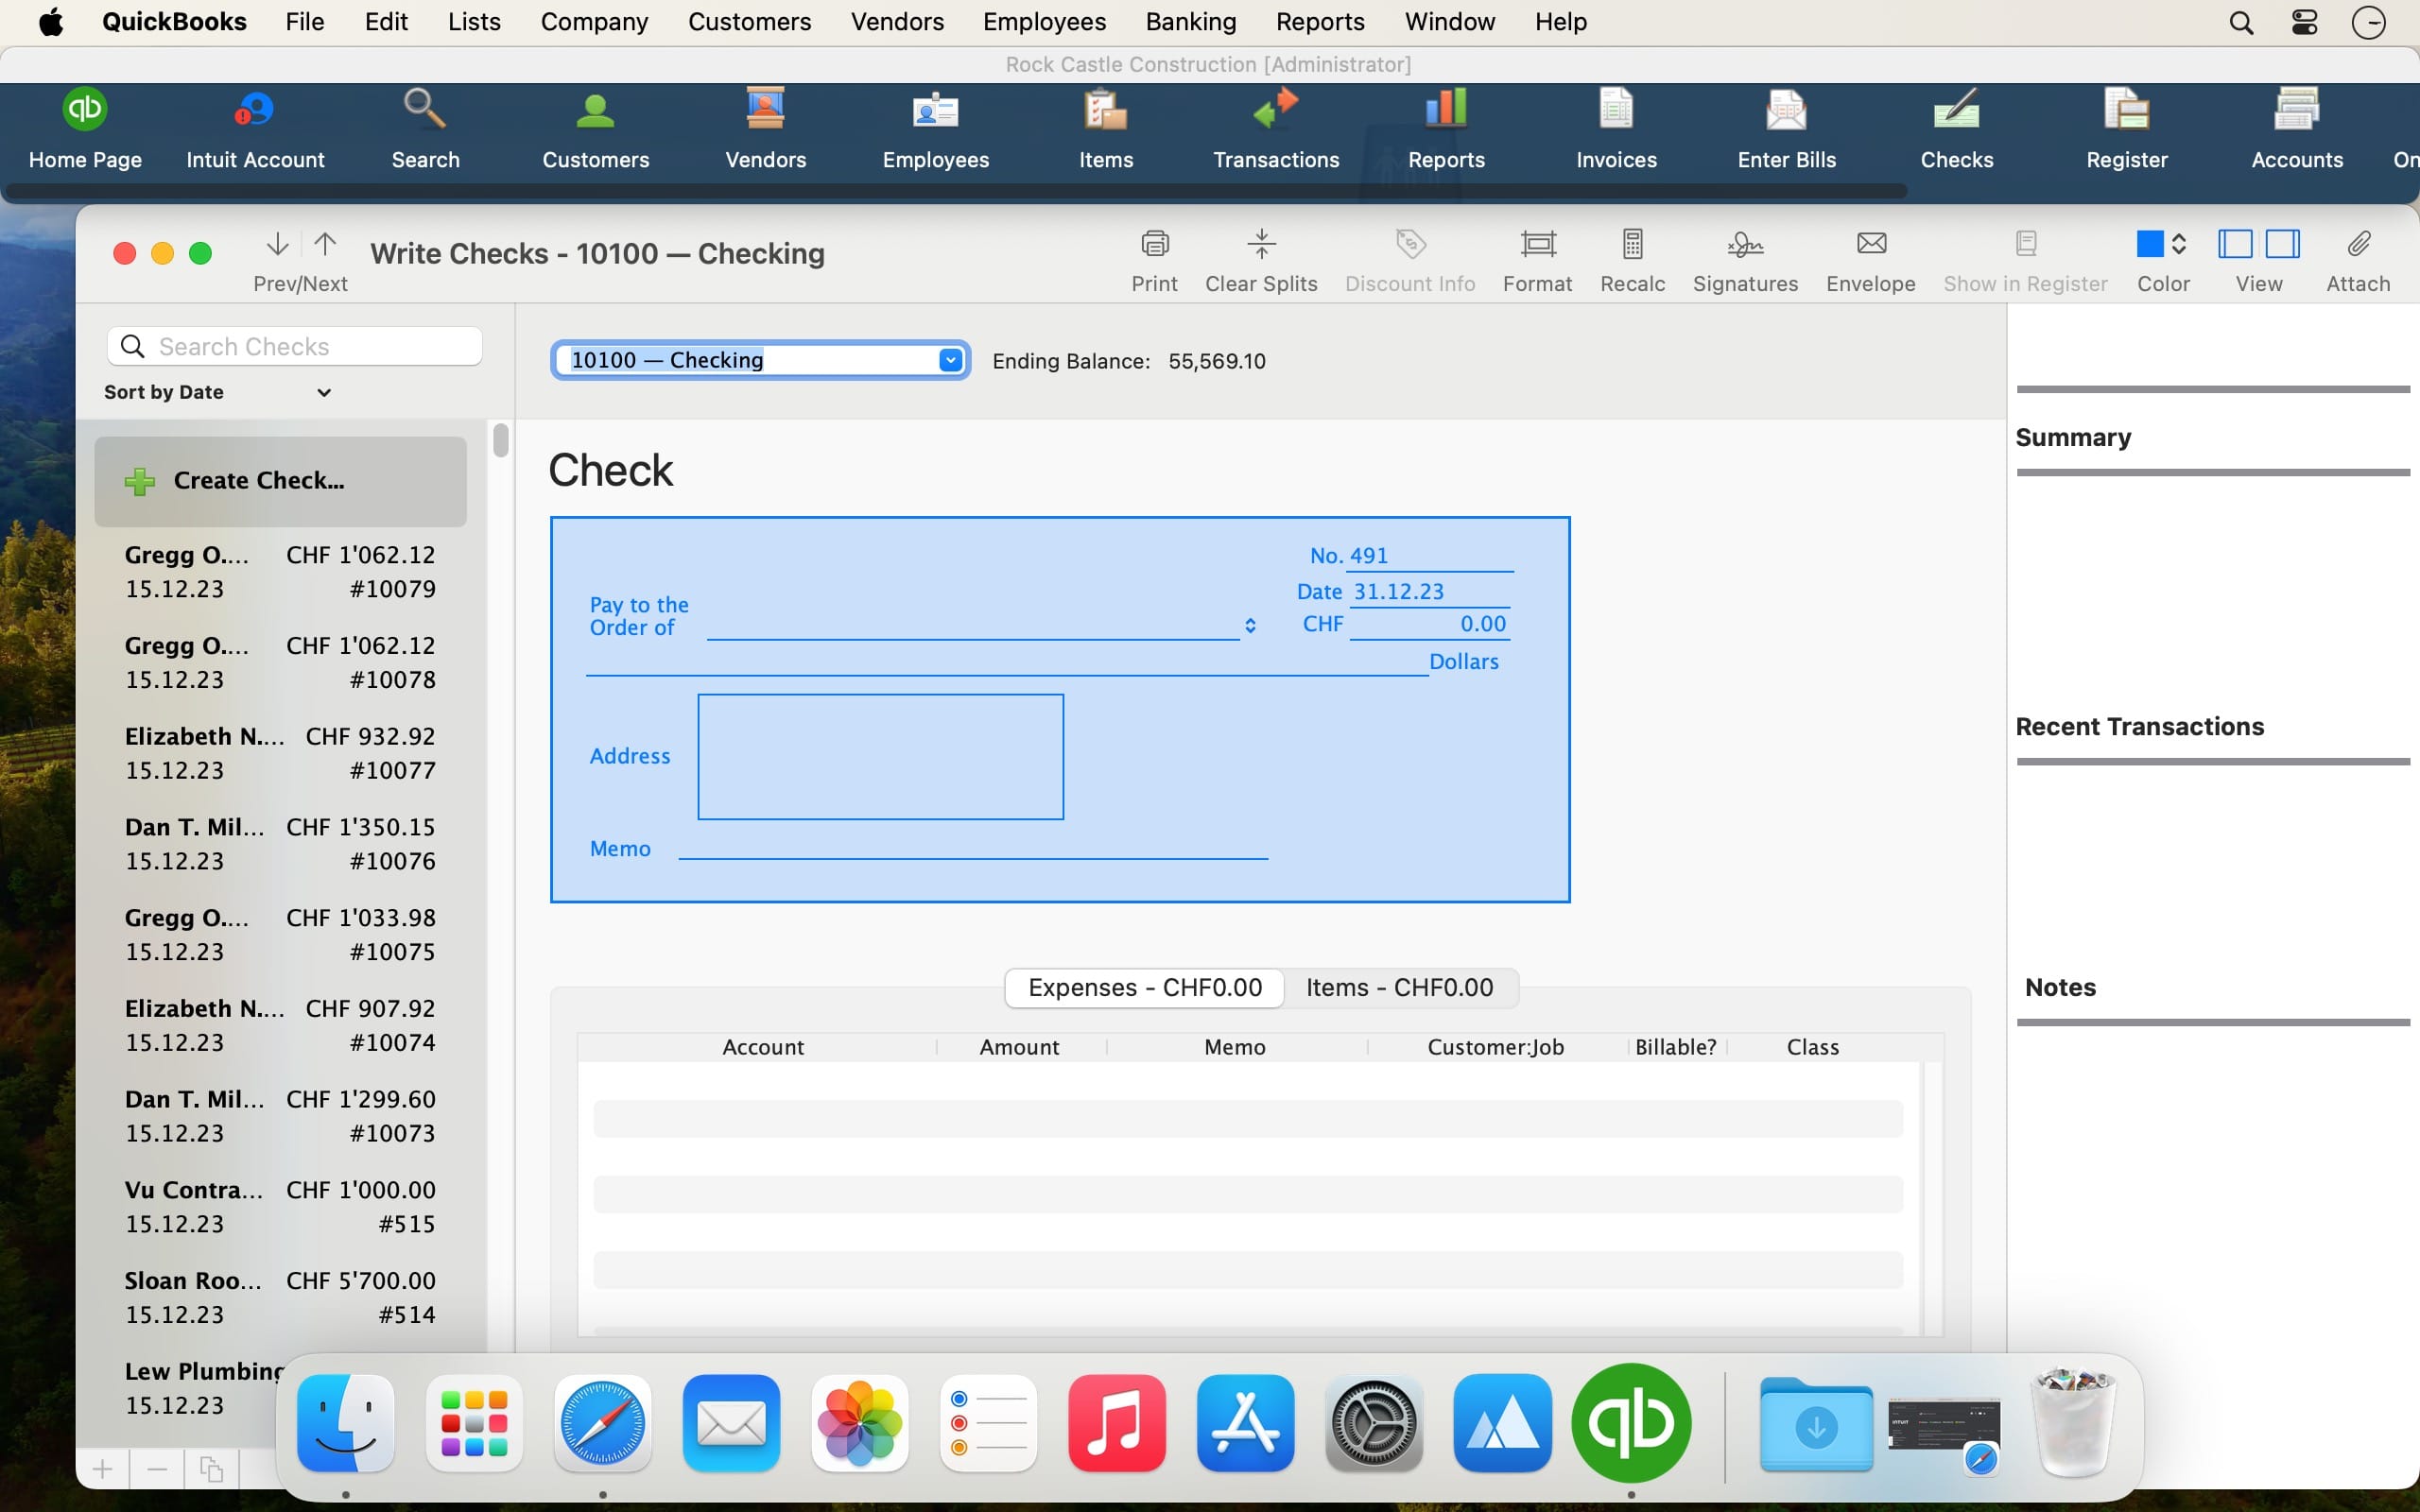Click the CHF amount field
Image resolution: width=2420 pixels, height=1512 pixels.
(x=1429, y=624)
